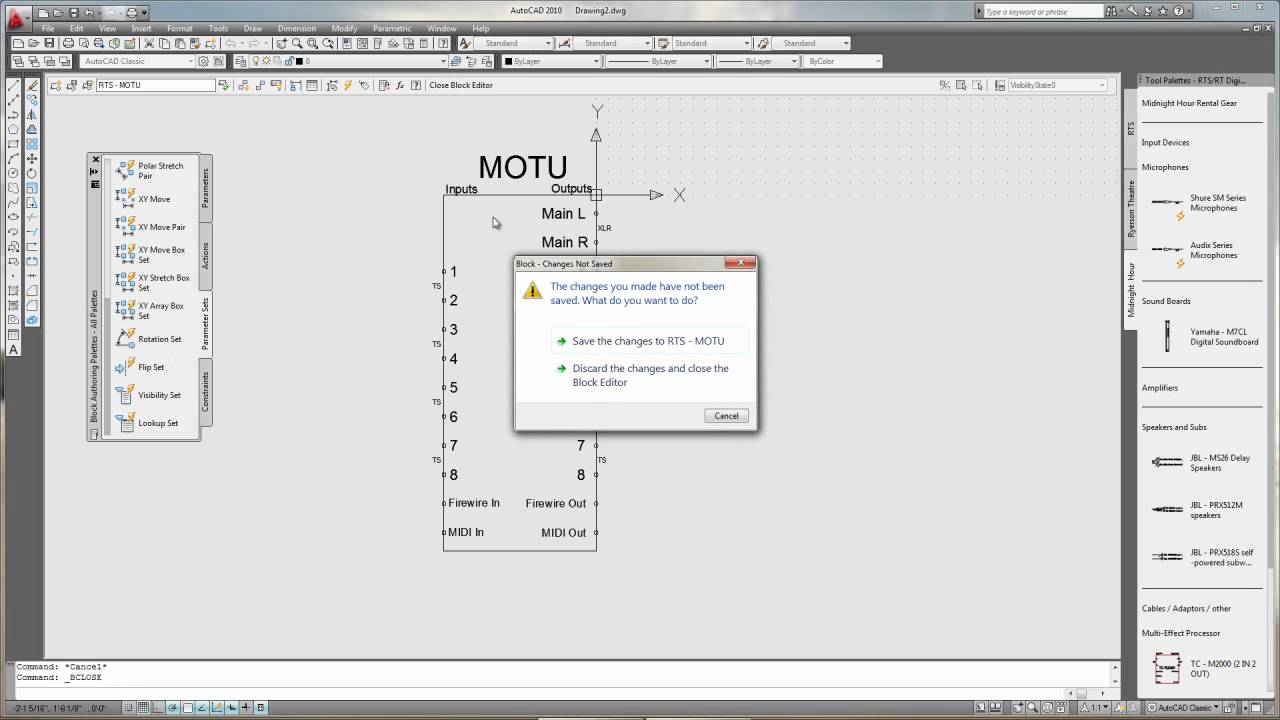Toggle Object Snap Tracking status button

pos(202,707)
